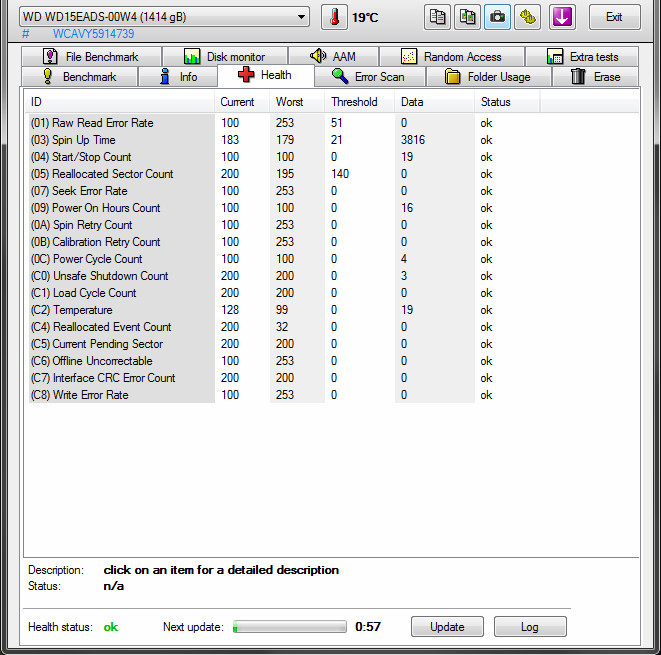Open the Erase tab
661x655 pixels.
coord(596,77)
